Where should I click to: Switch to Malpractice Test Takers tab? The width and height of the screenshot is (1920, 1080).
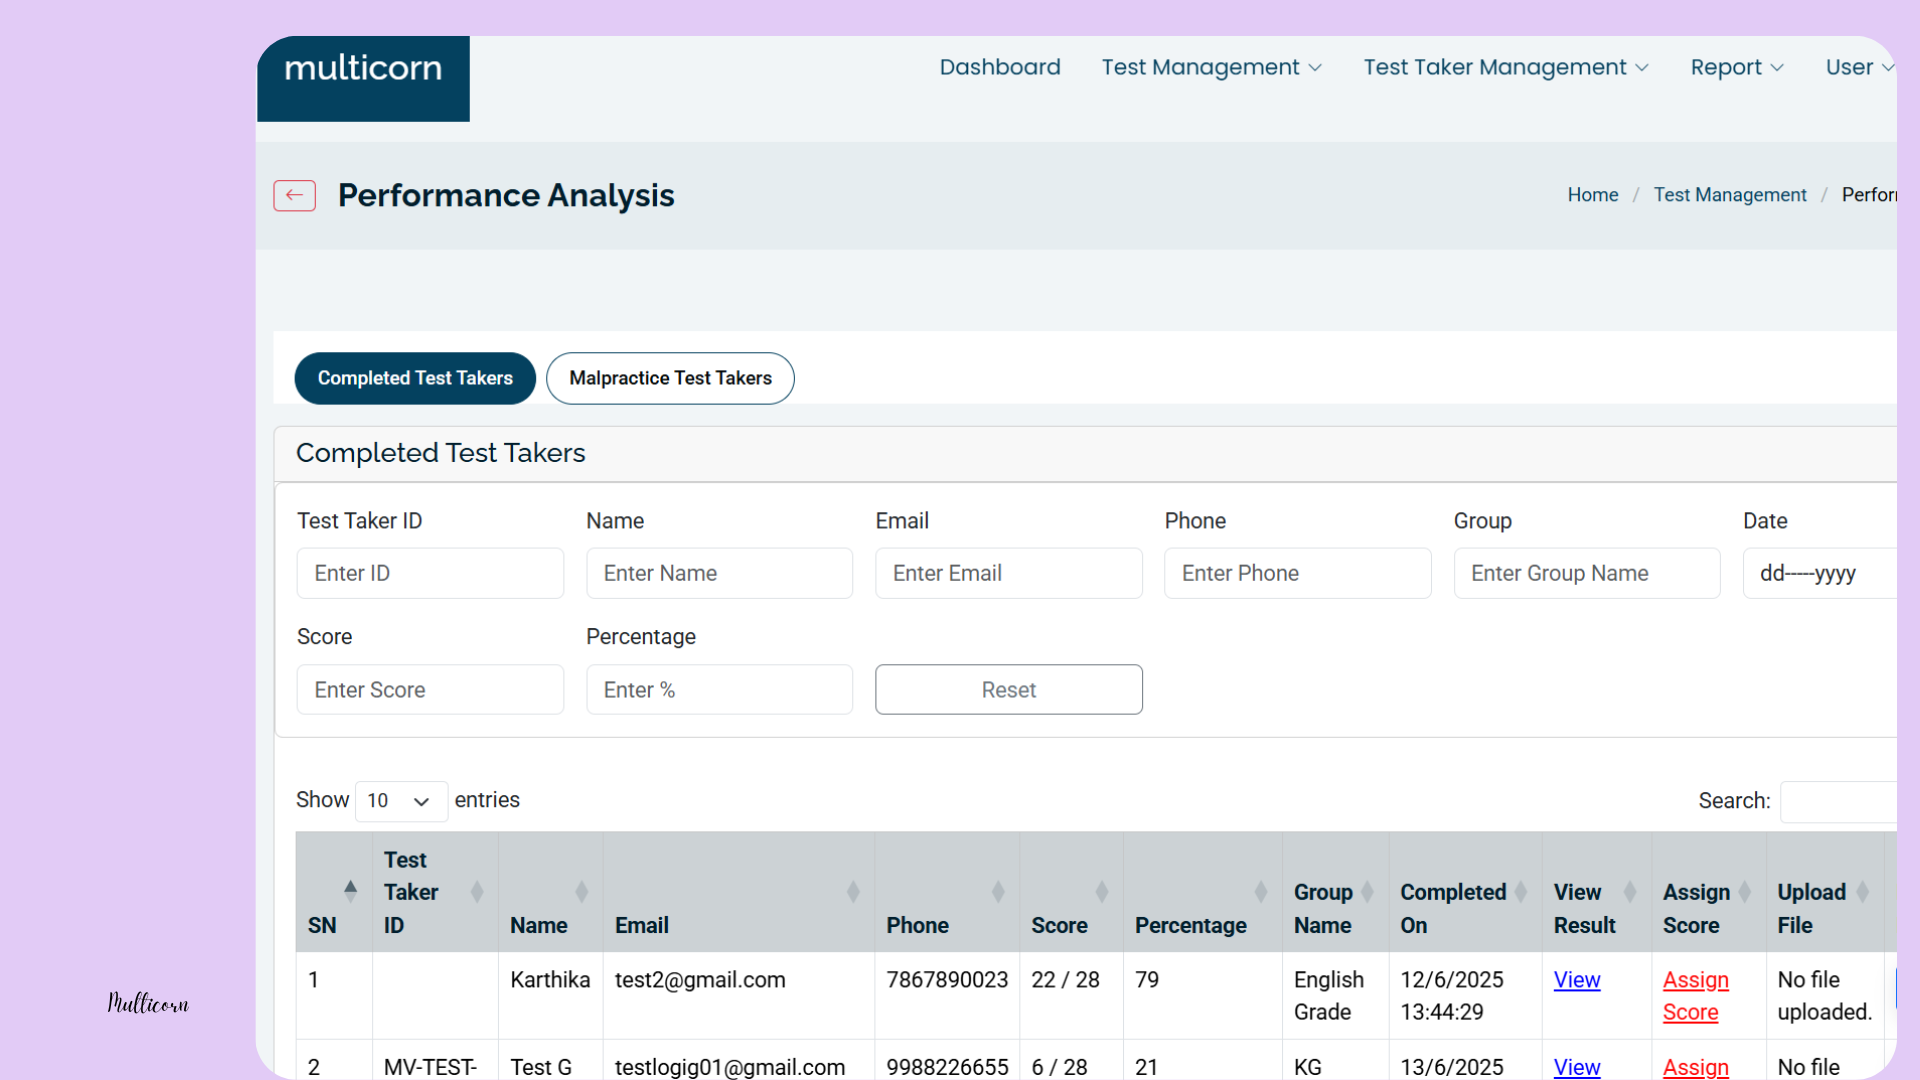coord(670,378)
